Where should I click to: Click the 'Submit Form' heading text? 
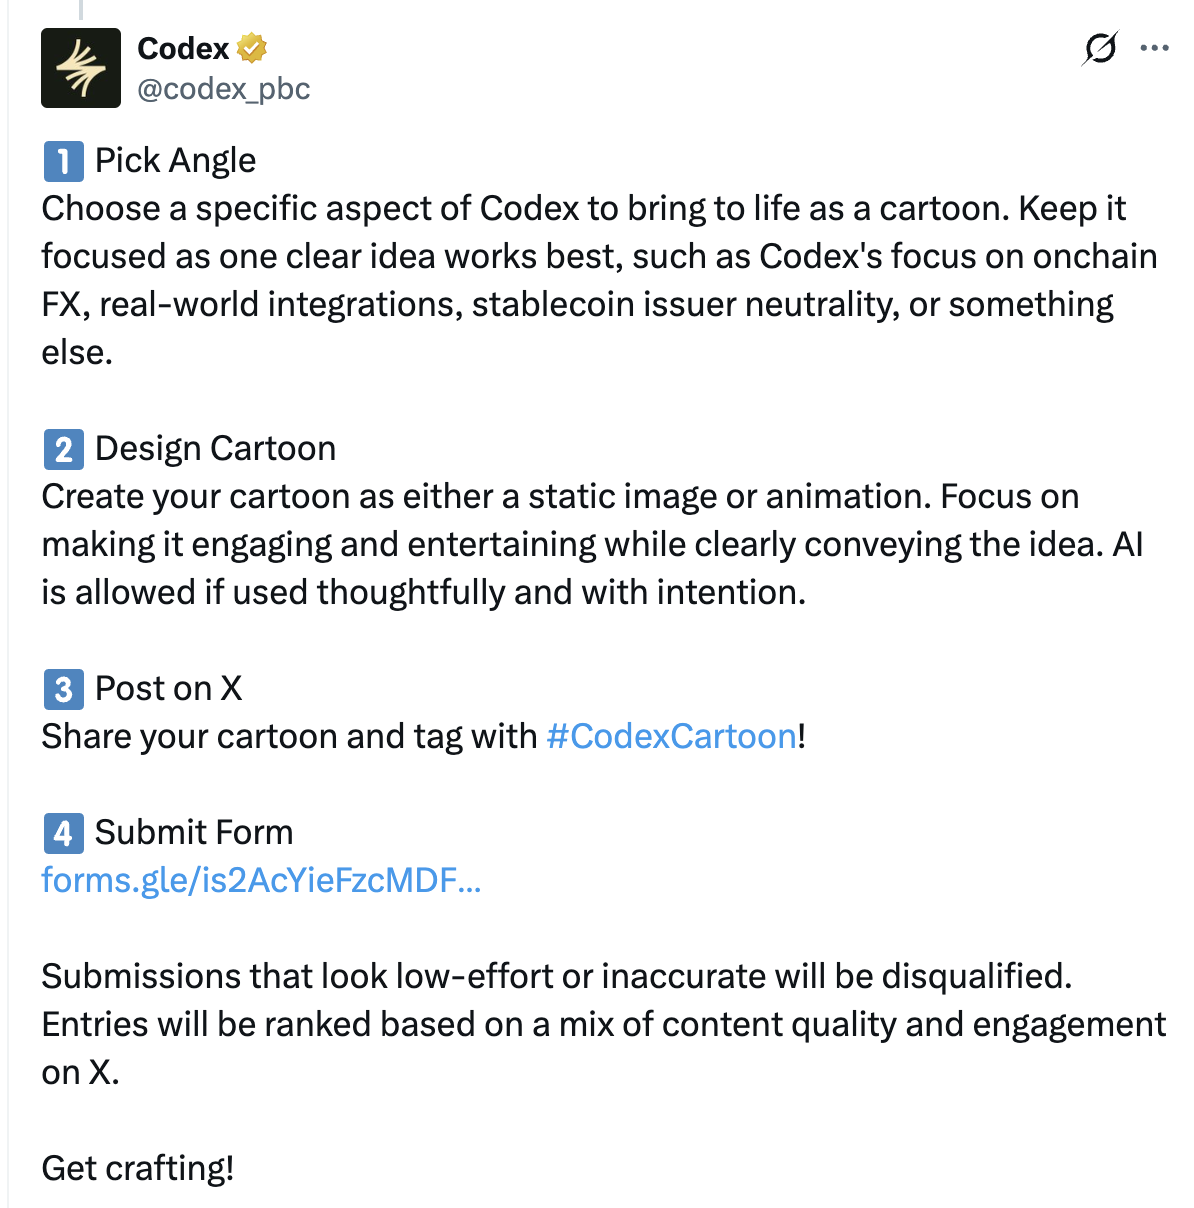pos(194,833)
